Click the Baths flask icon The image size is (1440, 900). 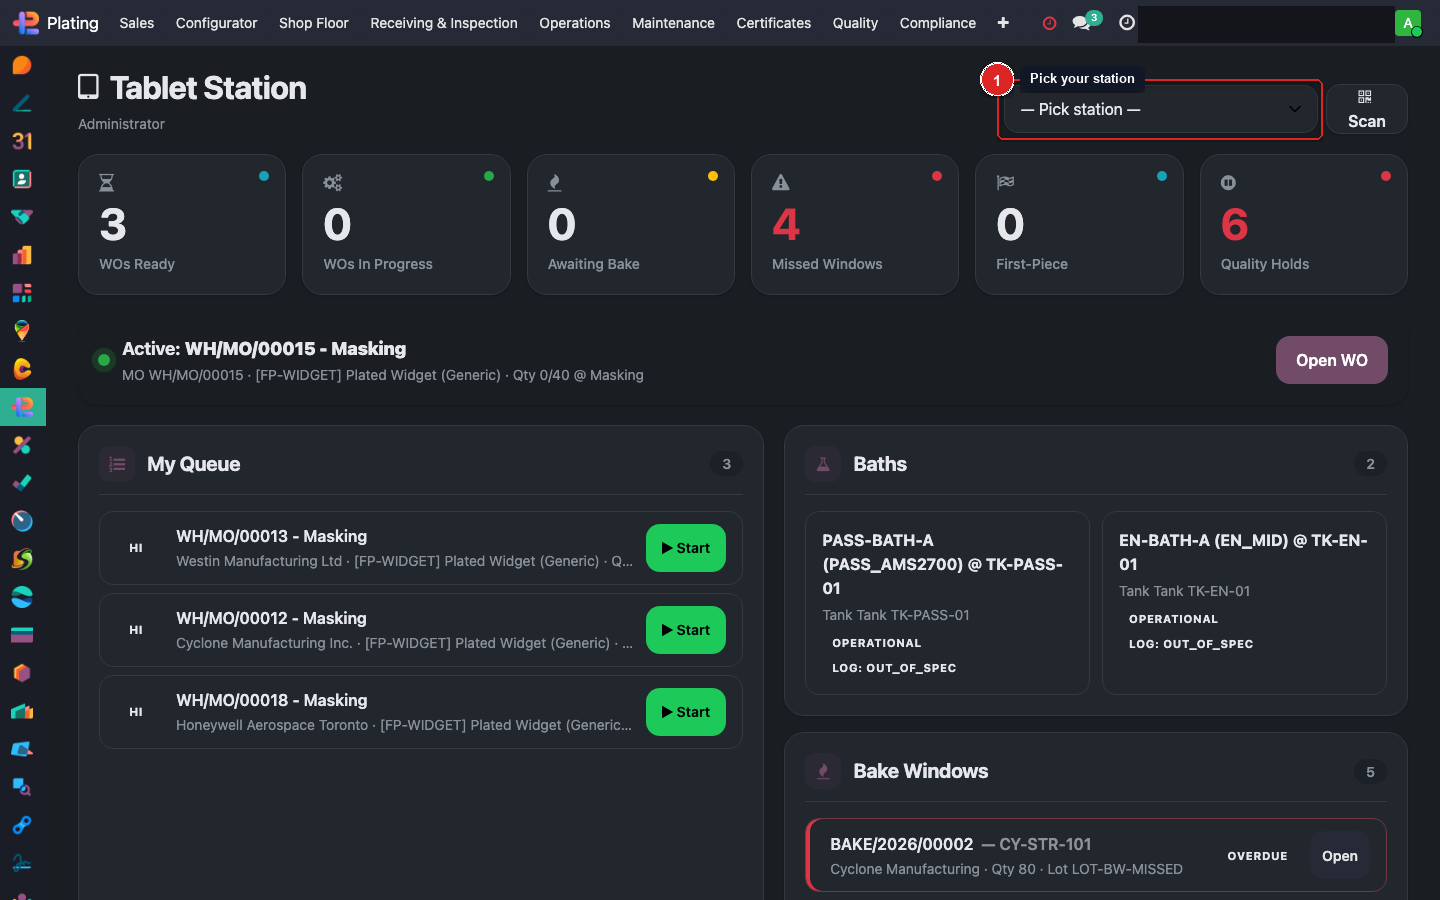point(823,464)
